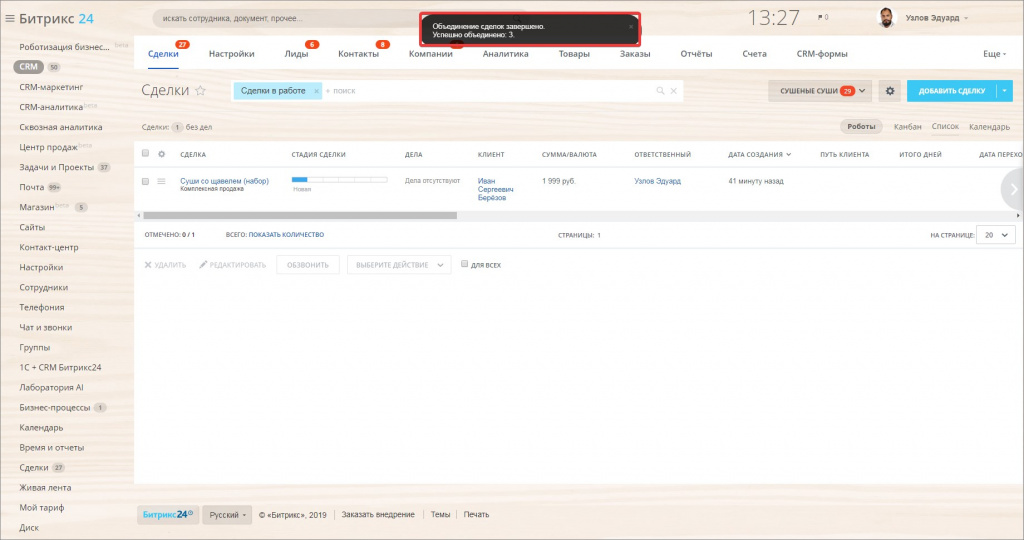Click the user avatar of Узлов Эдуард

[x=886, y=18]
